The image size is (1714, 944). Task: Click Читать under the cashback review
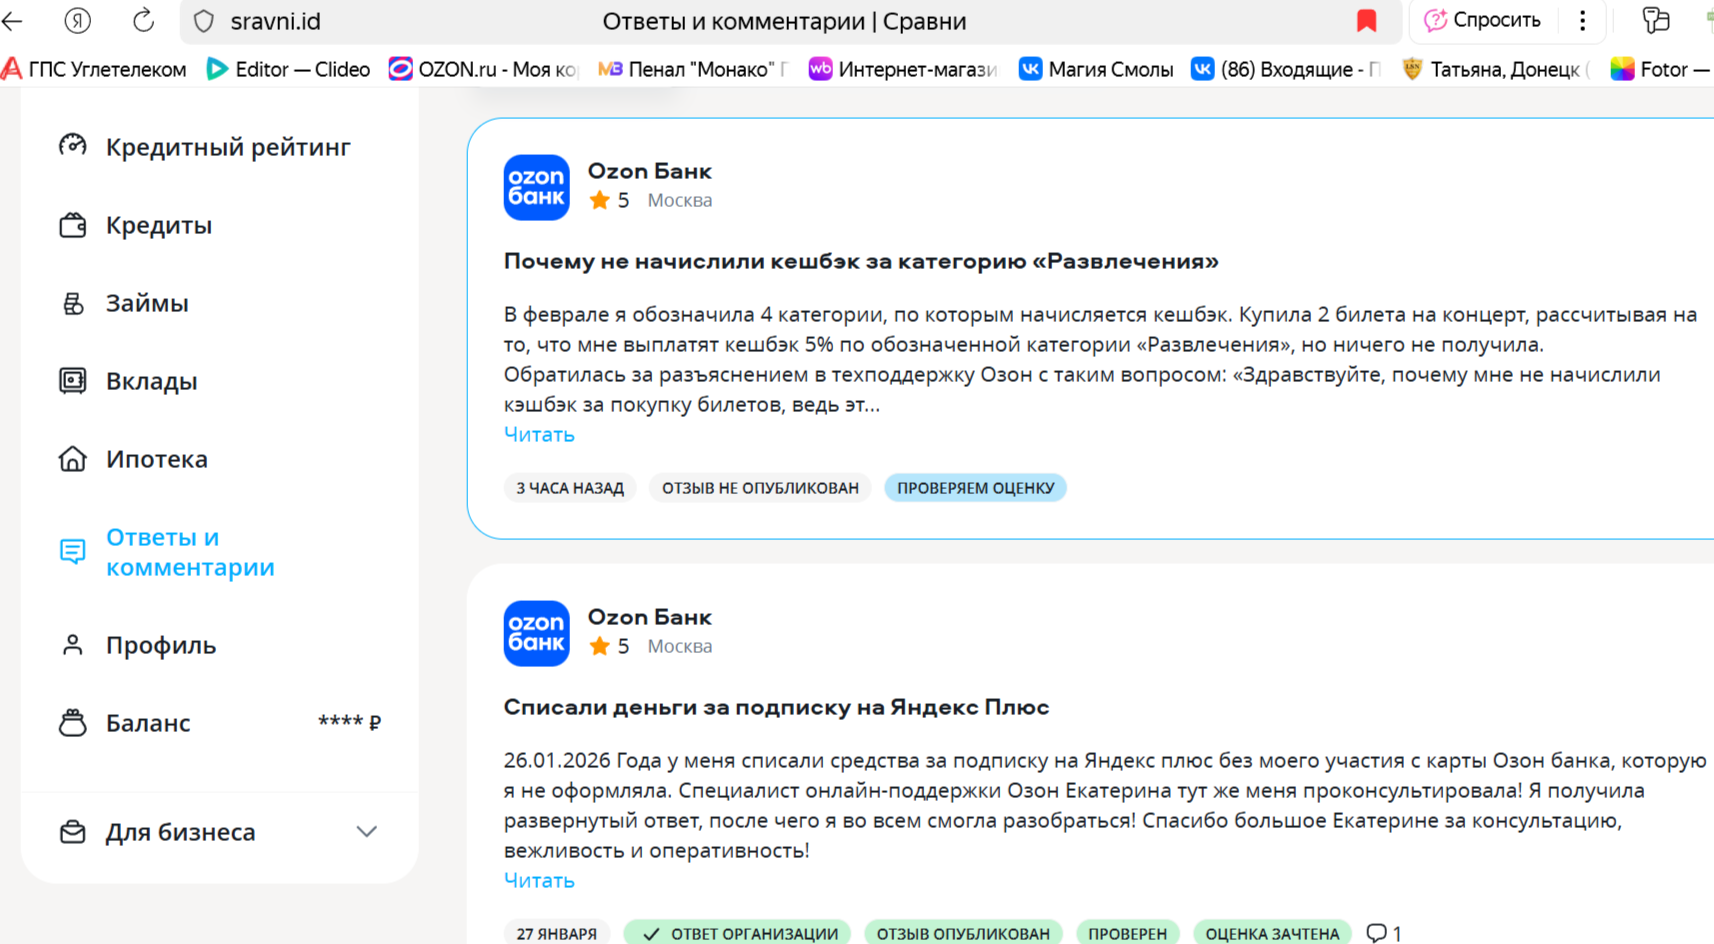(x=539, y=435)
